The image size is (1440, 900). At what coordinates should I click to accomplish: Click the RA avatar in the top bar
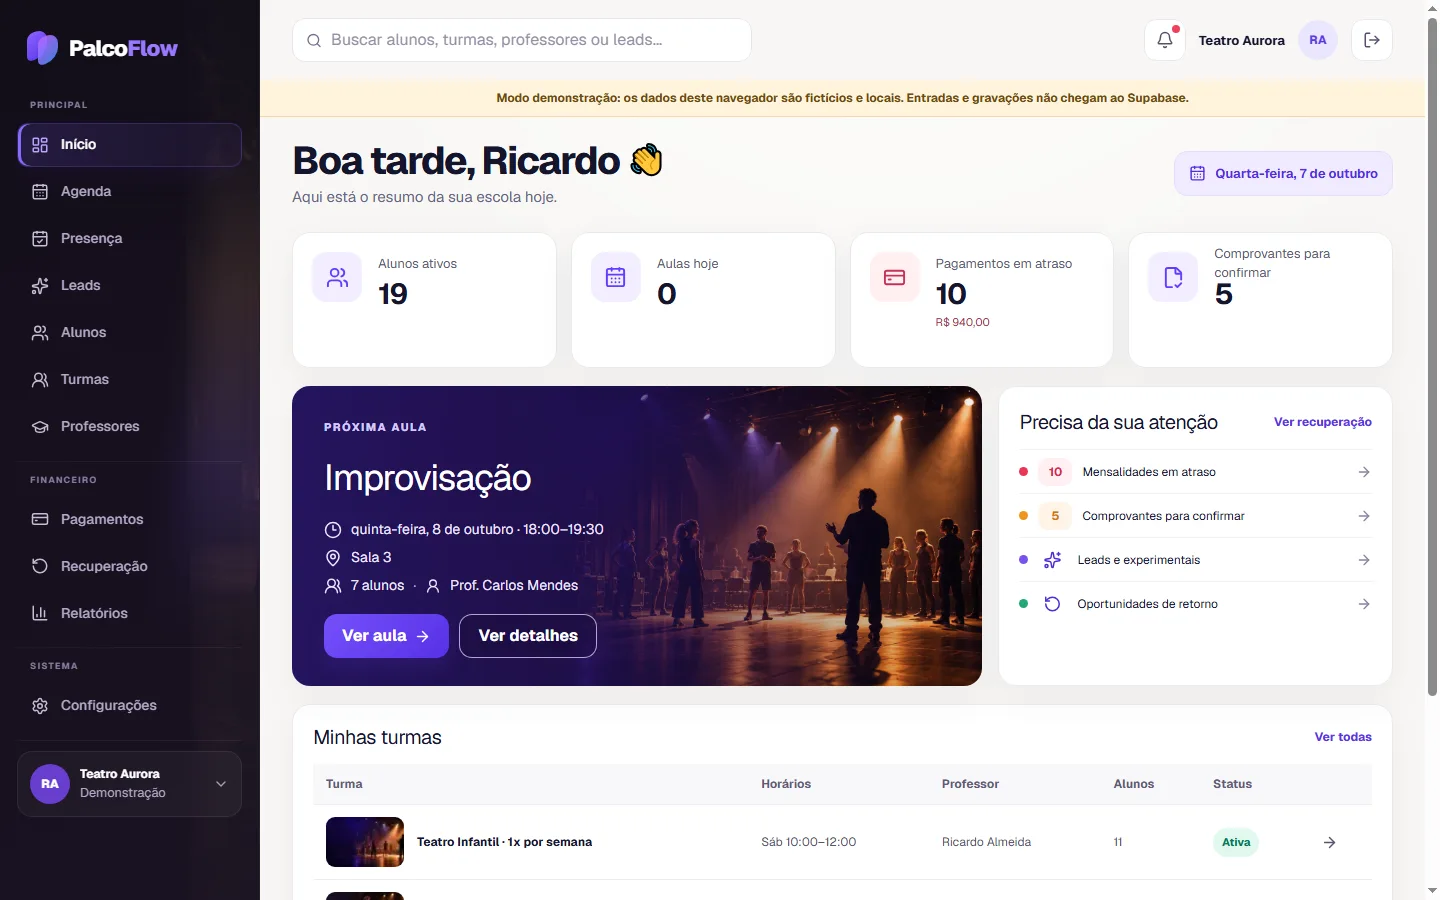click(x=1317, y=40)
